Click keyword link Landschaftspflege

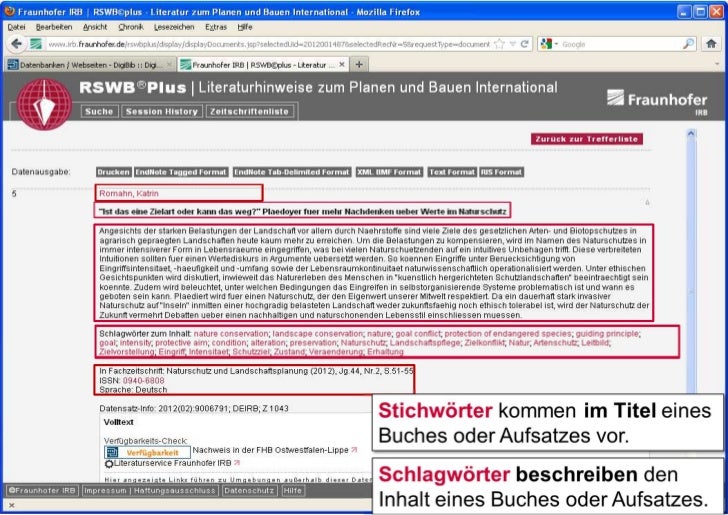[425, 343]
